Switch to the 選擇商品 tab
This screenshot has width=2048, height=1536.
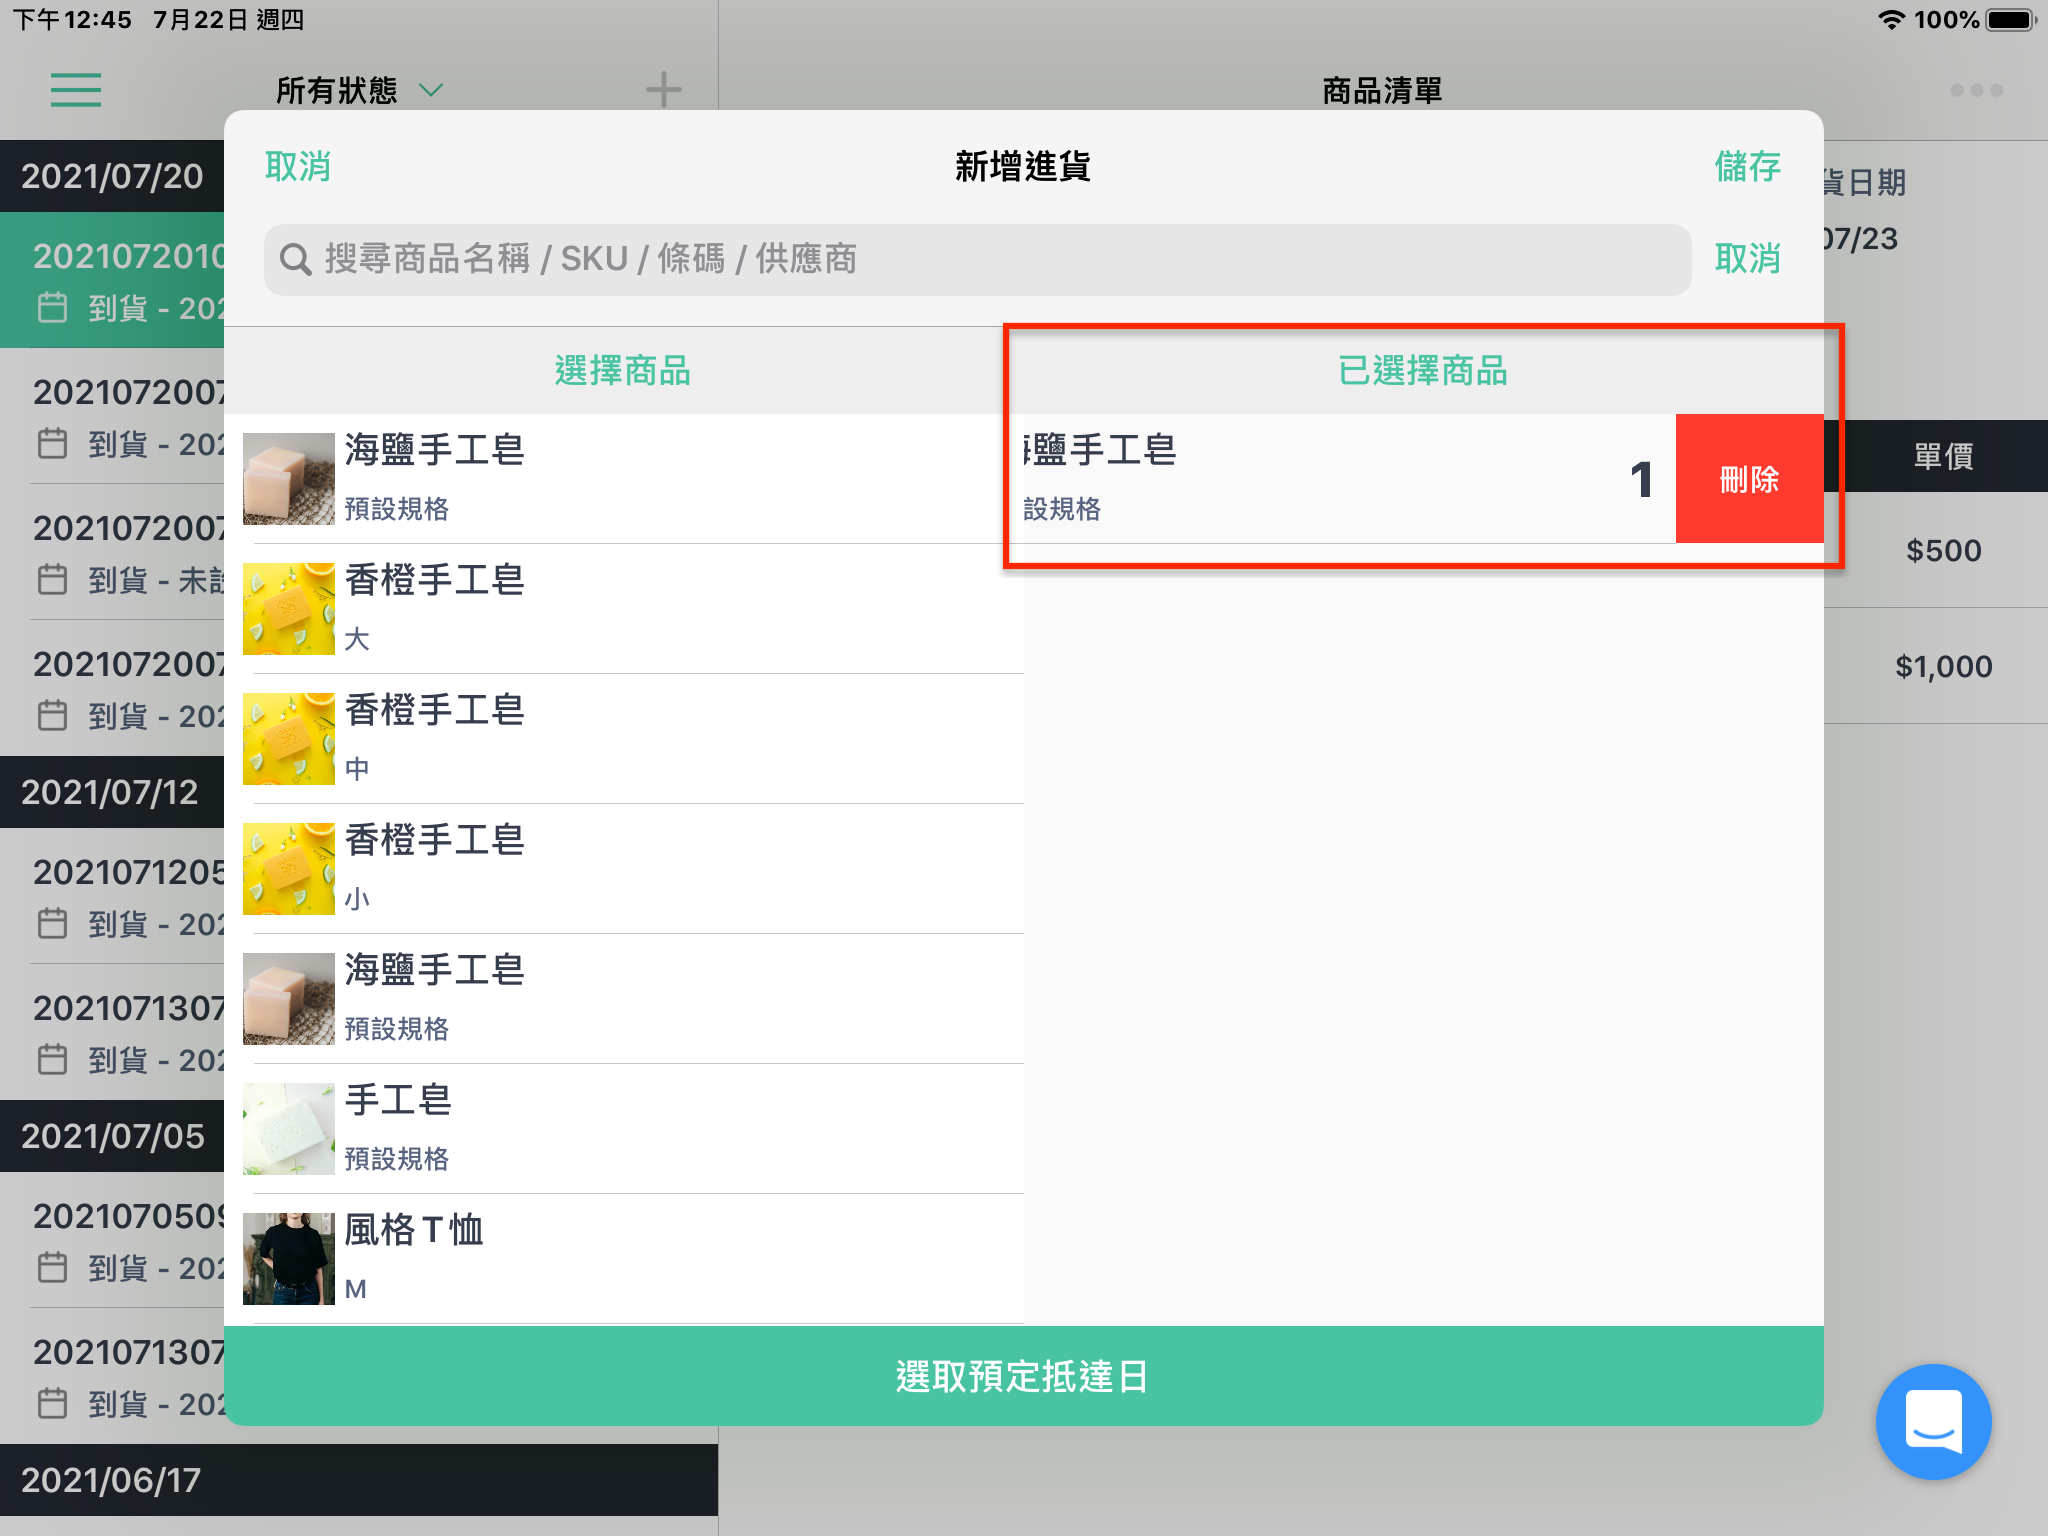click(622, 371)
